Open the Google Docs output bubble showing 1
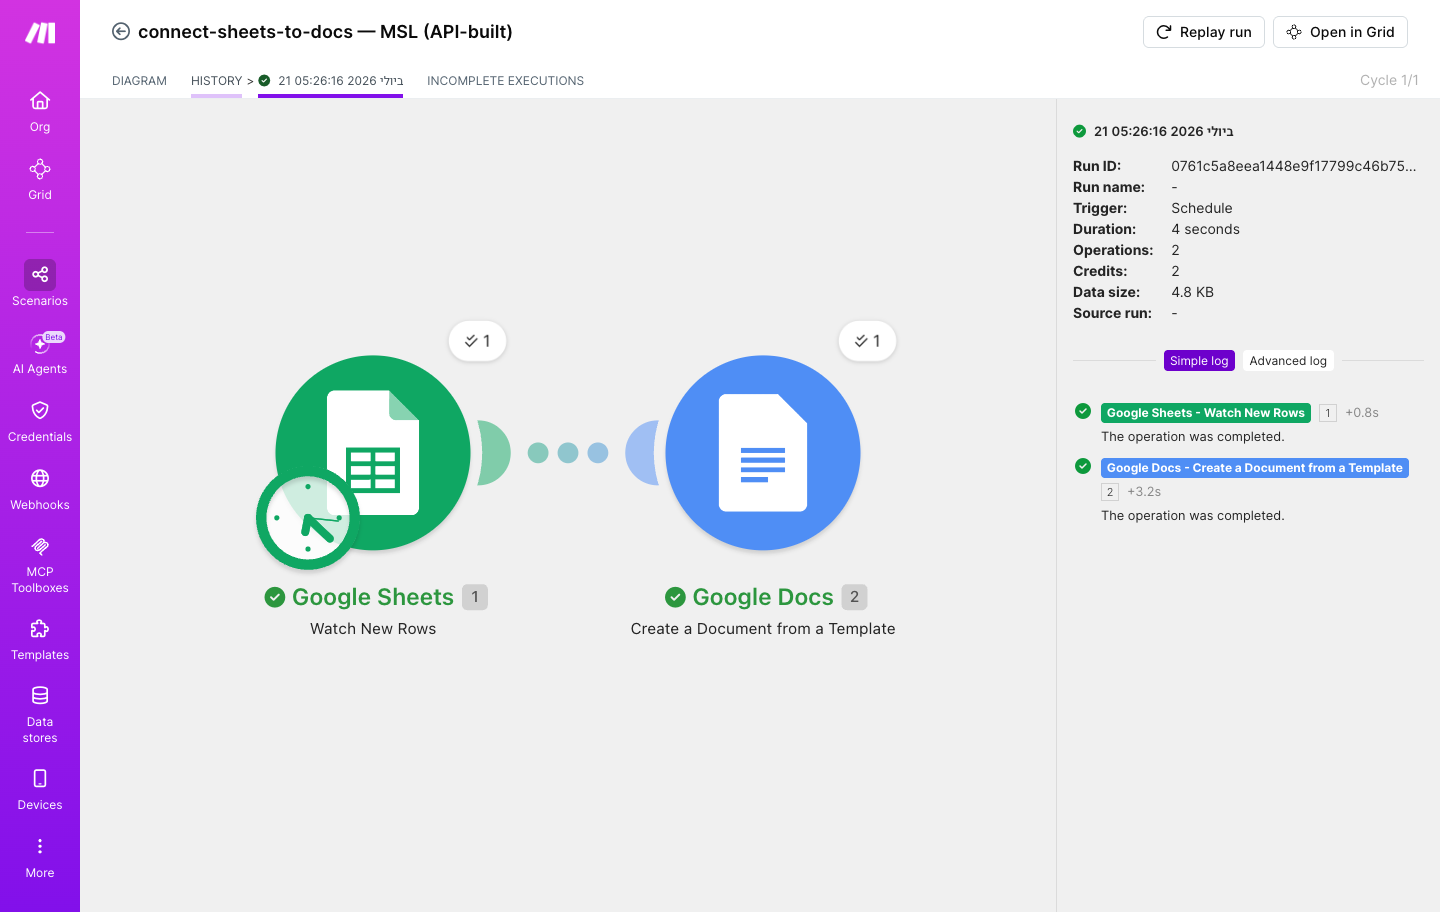Image resolution: width=1440 pixels, height=912 pixels. pyautogui.click(x=867, y=341)
